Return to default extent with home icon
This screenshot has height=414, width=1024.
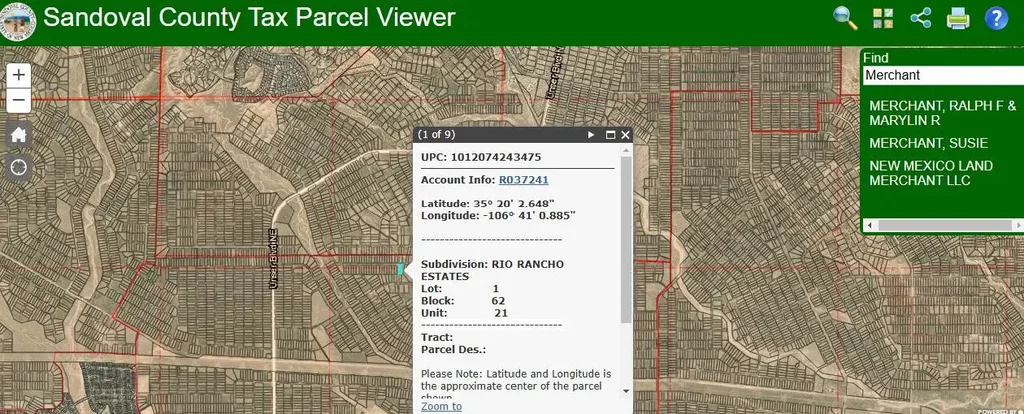18,134
